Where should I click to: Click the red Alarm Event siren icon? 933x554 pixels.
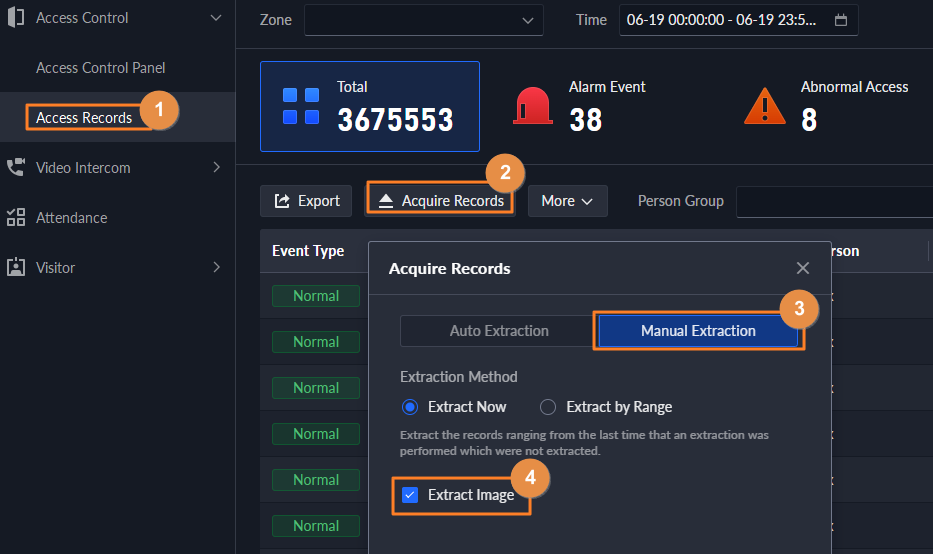(533, 105)
